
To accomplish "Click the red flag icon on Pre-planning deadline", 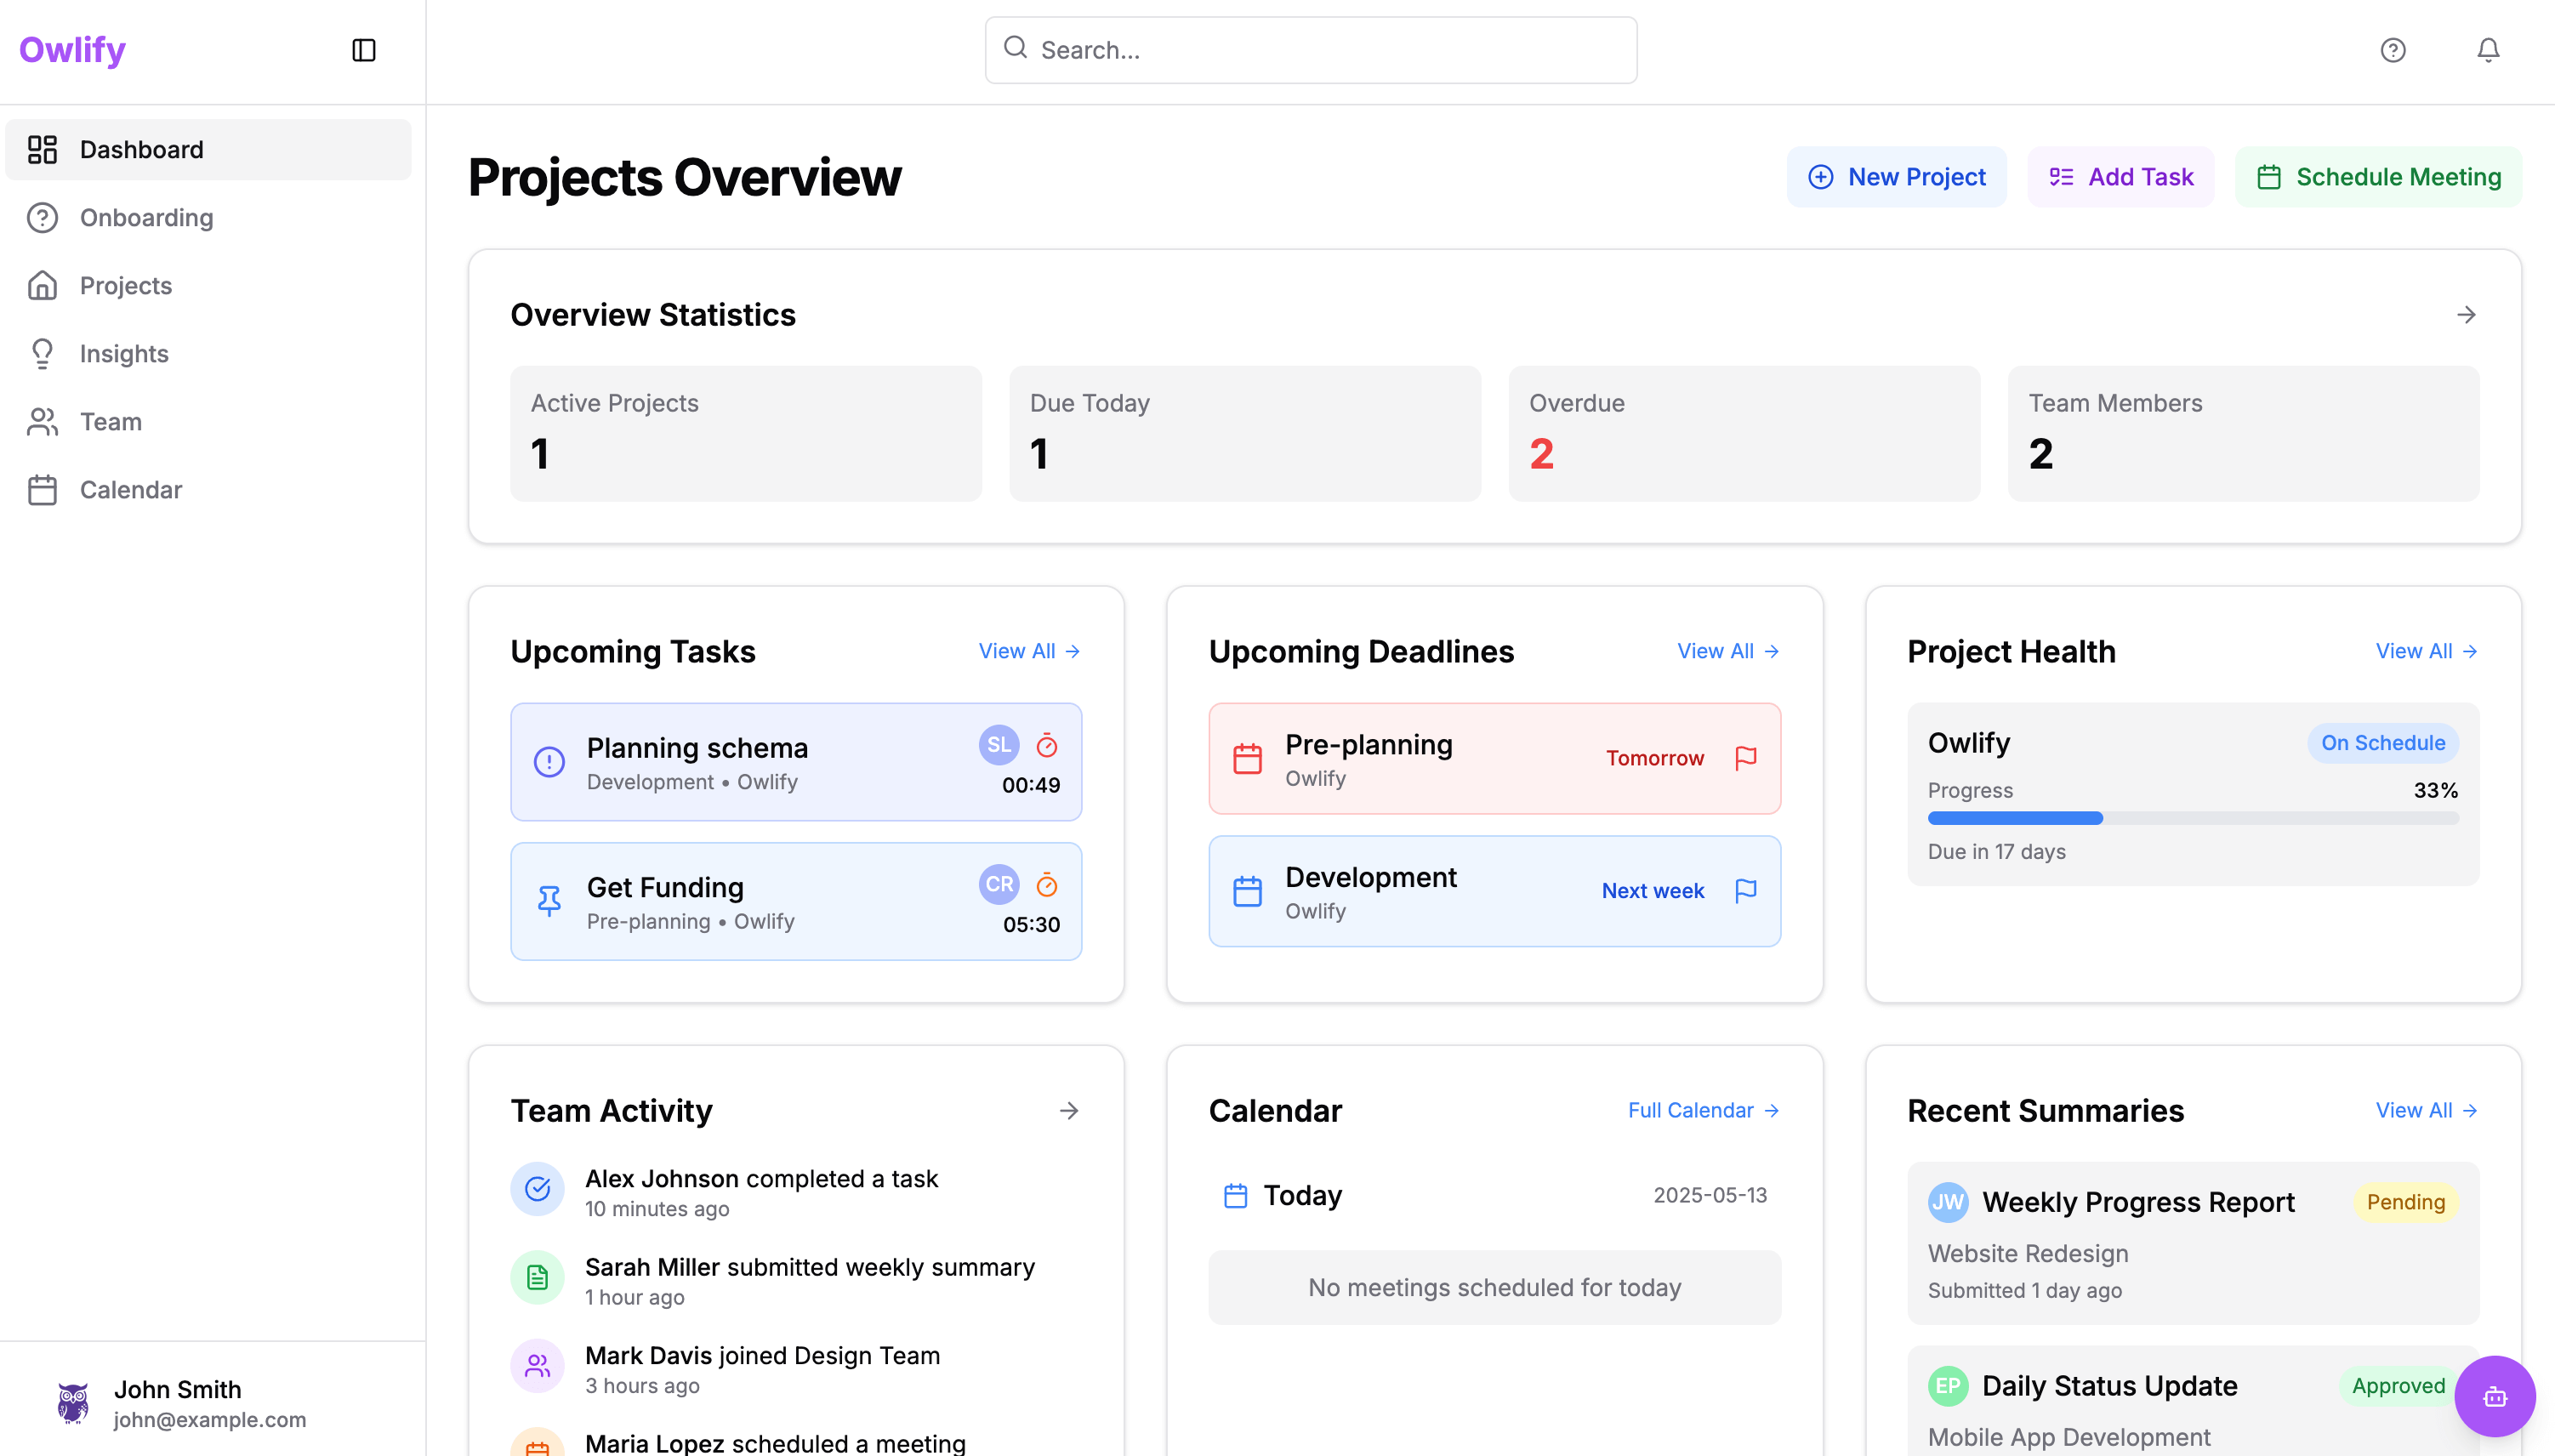I will [1746, 758].
